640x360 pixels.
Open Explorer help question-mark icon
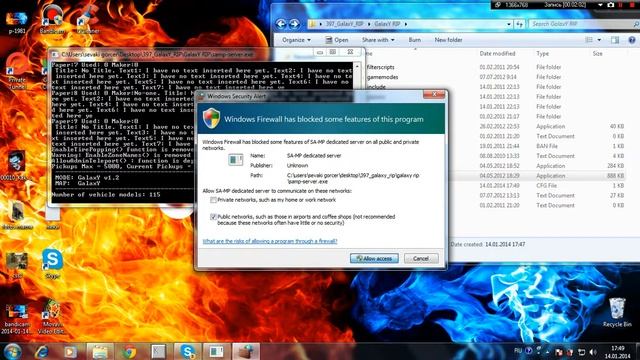[632, 40]
